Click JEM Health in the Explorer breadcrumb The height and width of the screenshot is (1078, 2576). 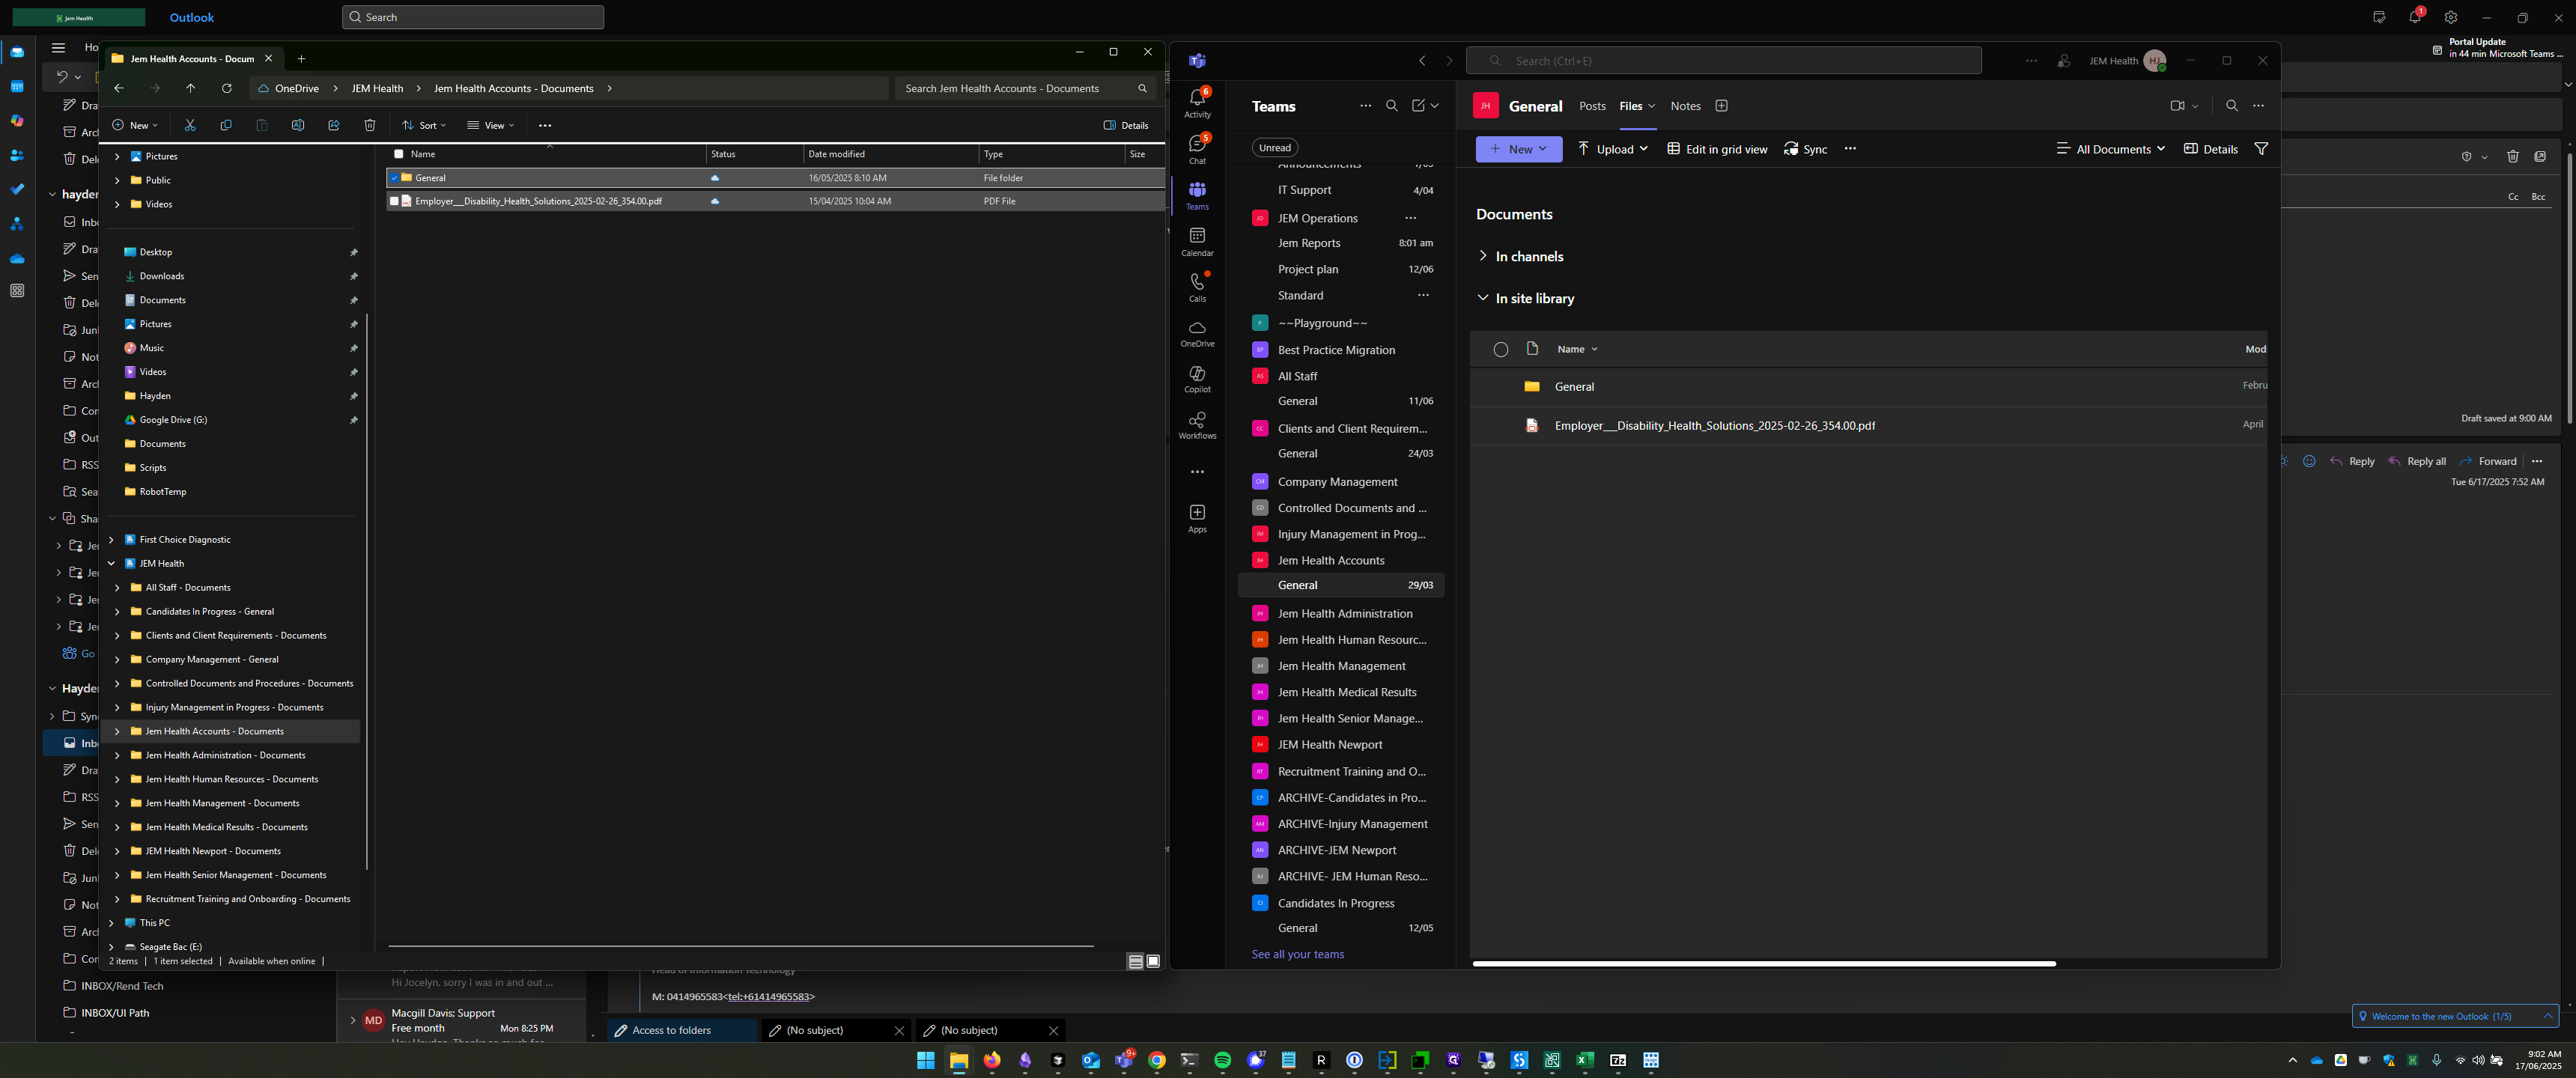pyautogui.click(x=377, y=88)
